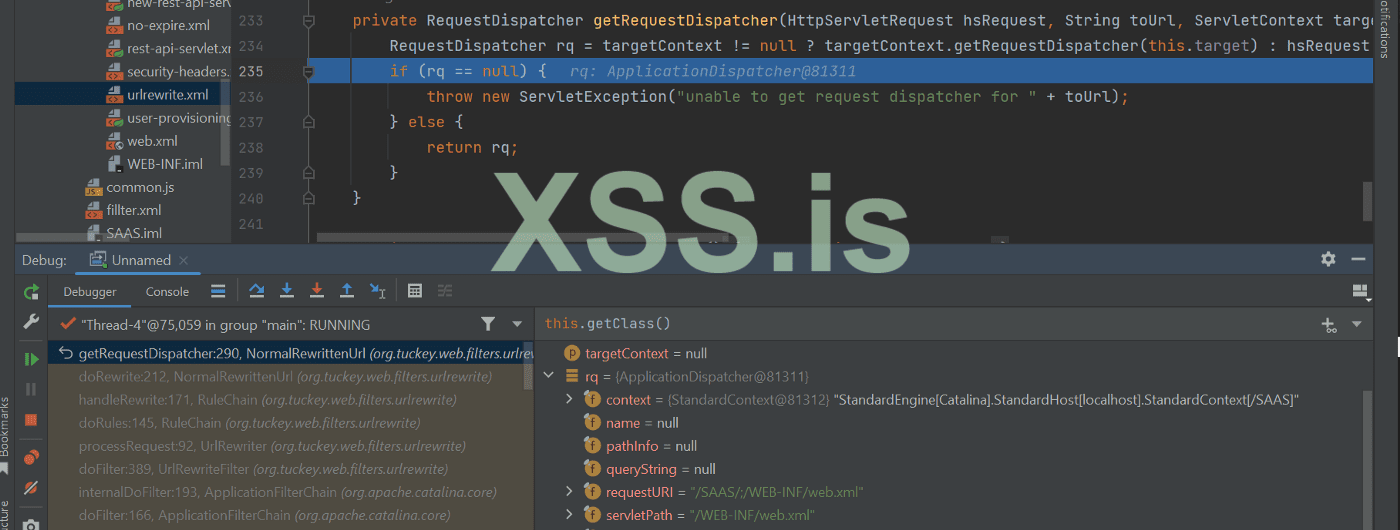Hide the Debug tool window

click(1358, 259)
